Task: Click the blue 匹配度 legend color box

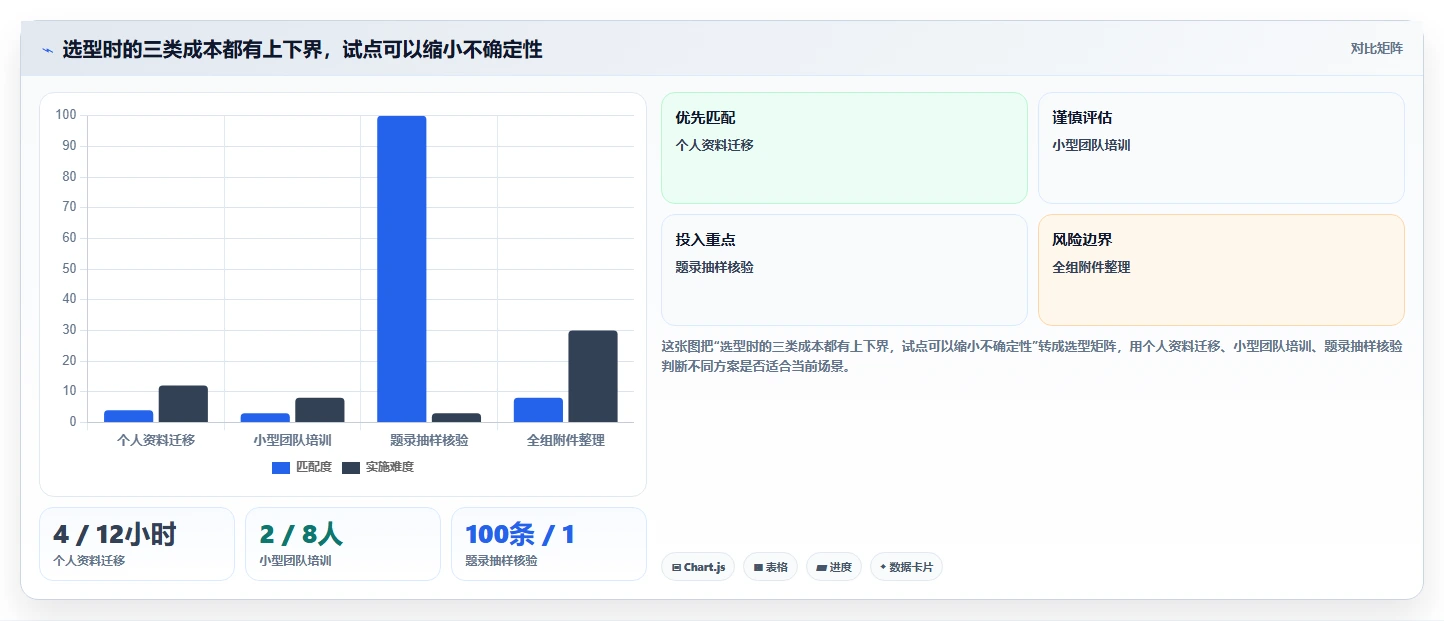Action: pyautogui.click(x=281, y=467)
